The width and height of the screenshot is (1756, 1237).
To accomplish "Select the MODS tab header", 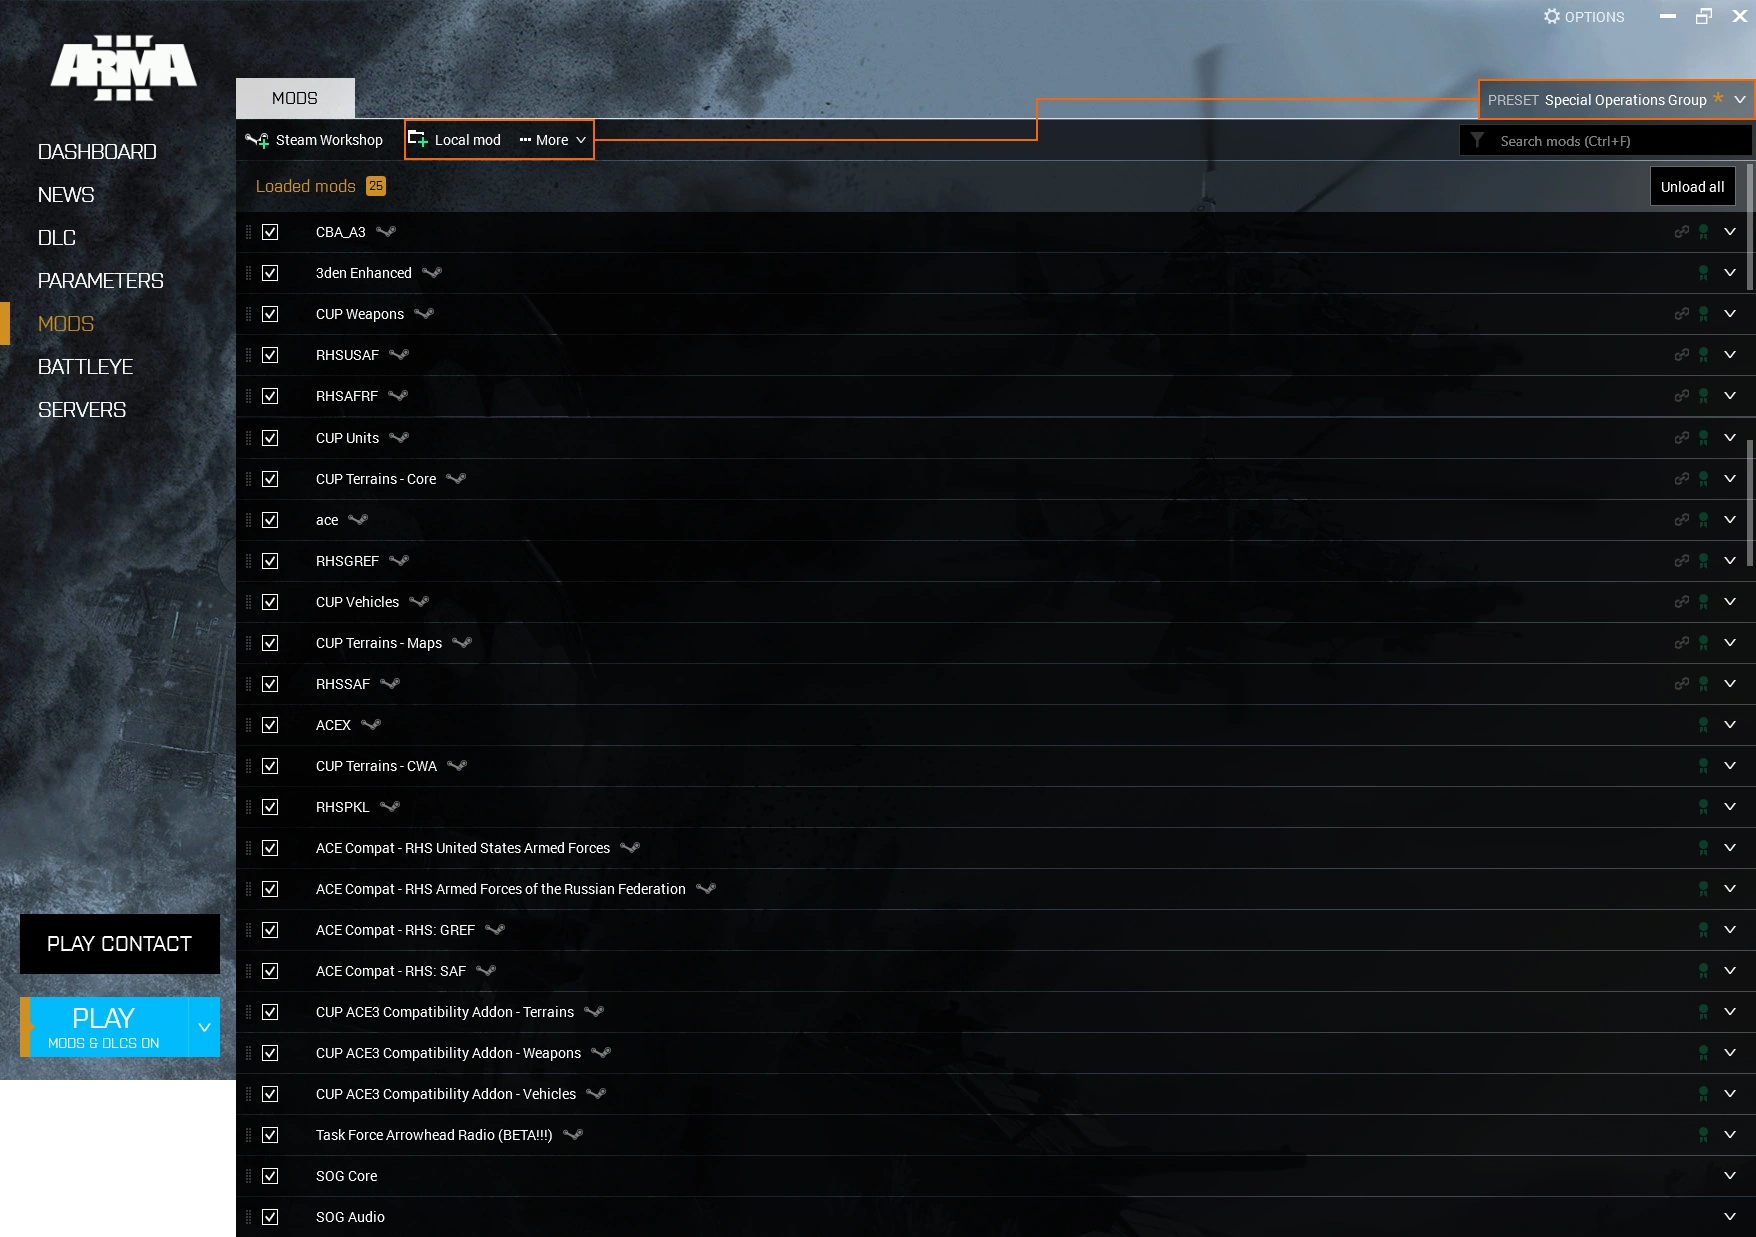I will click(295, 98).
